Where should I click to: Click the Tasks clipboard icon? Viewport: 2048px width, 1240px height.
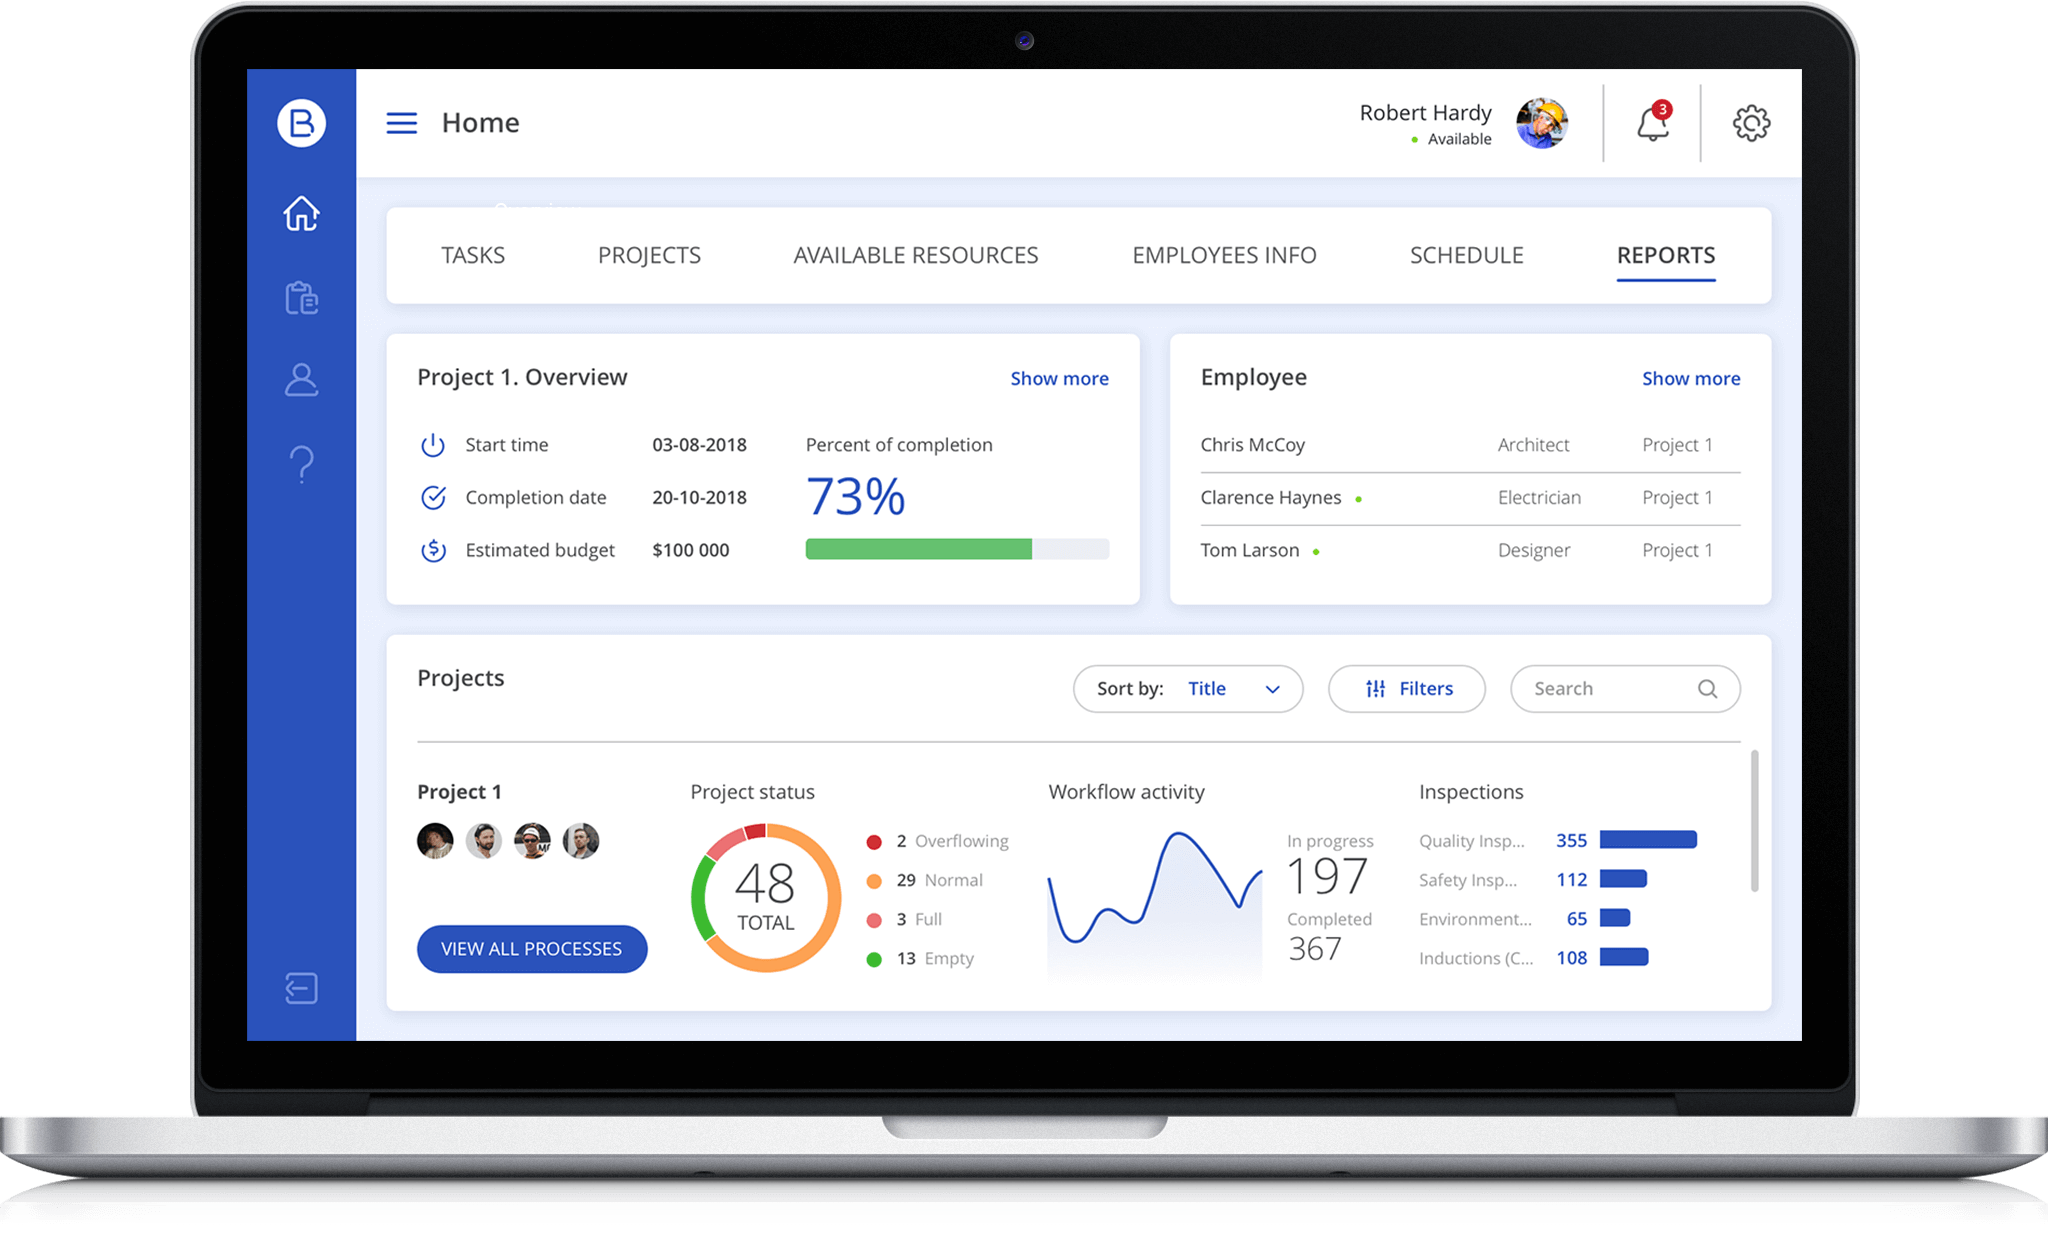pos(301,297)
